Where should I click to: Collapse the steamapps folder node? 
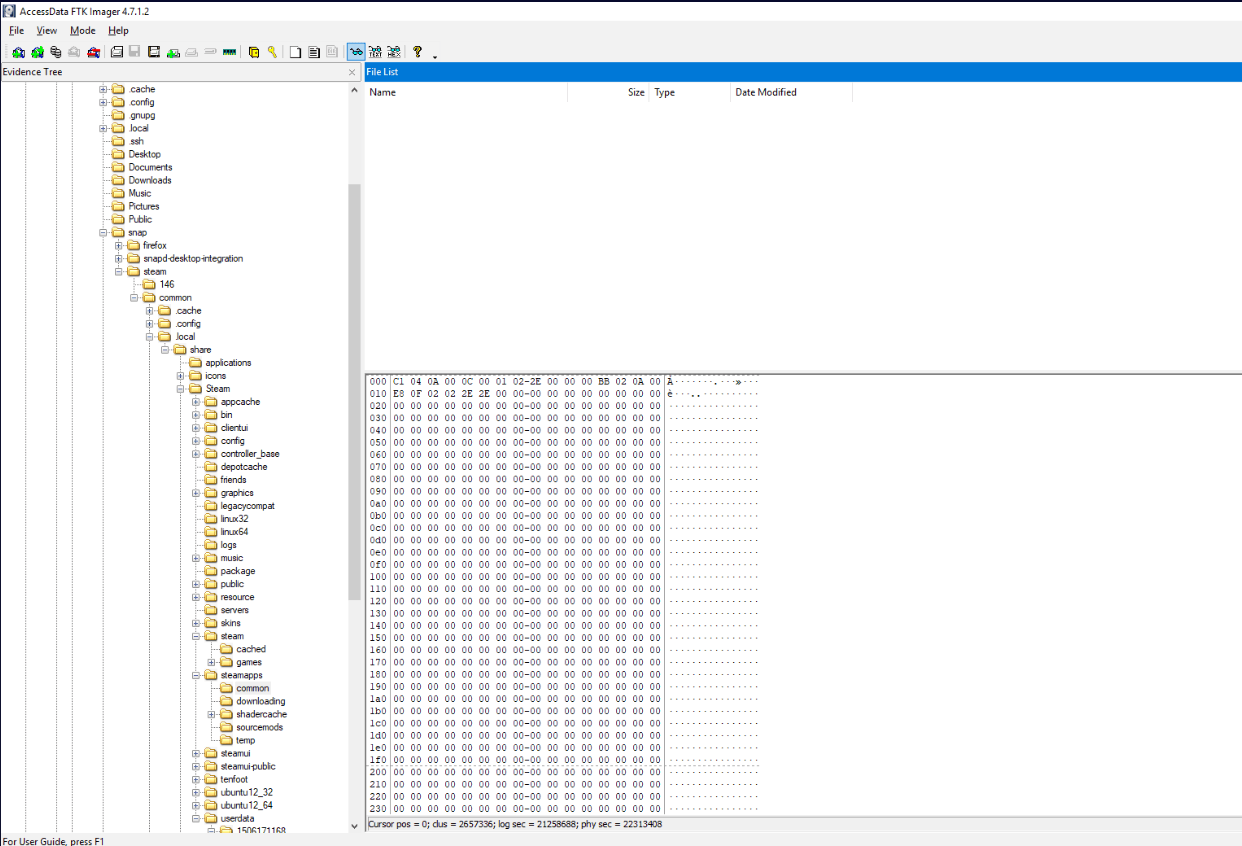[196, 675]
